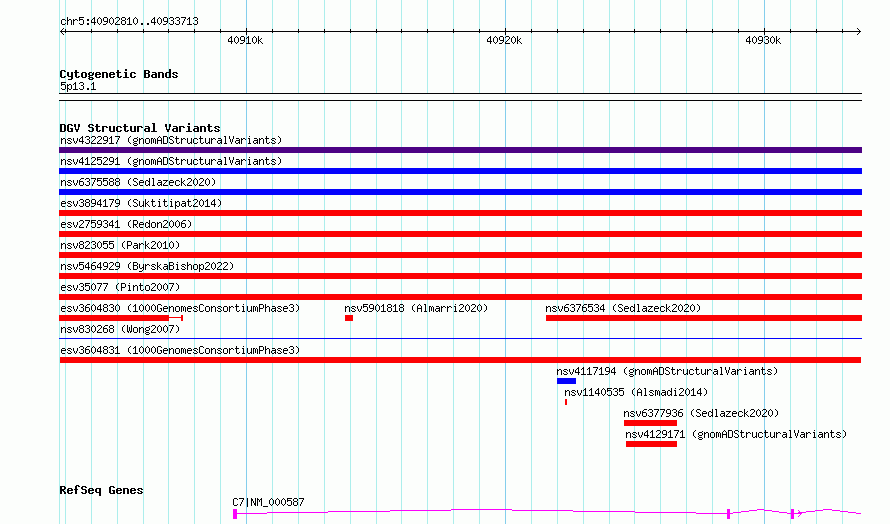This screenshot has height=524, width=890.
Task: Click the nsv4322917 gnomAD variant label
Action: [171, 140]
